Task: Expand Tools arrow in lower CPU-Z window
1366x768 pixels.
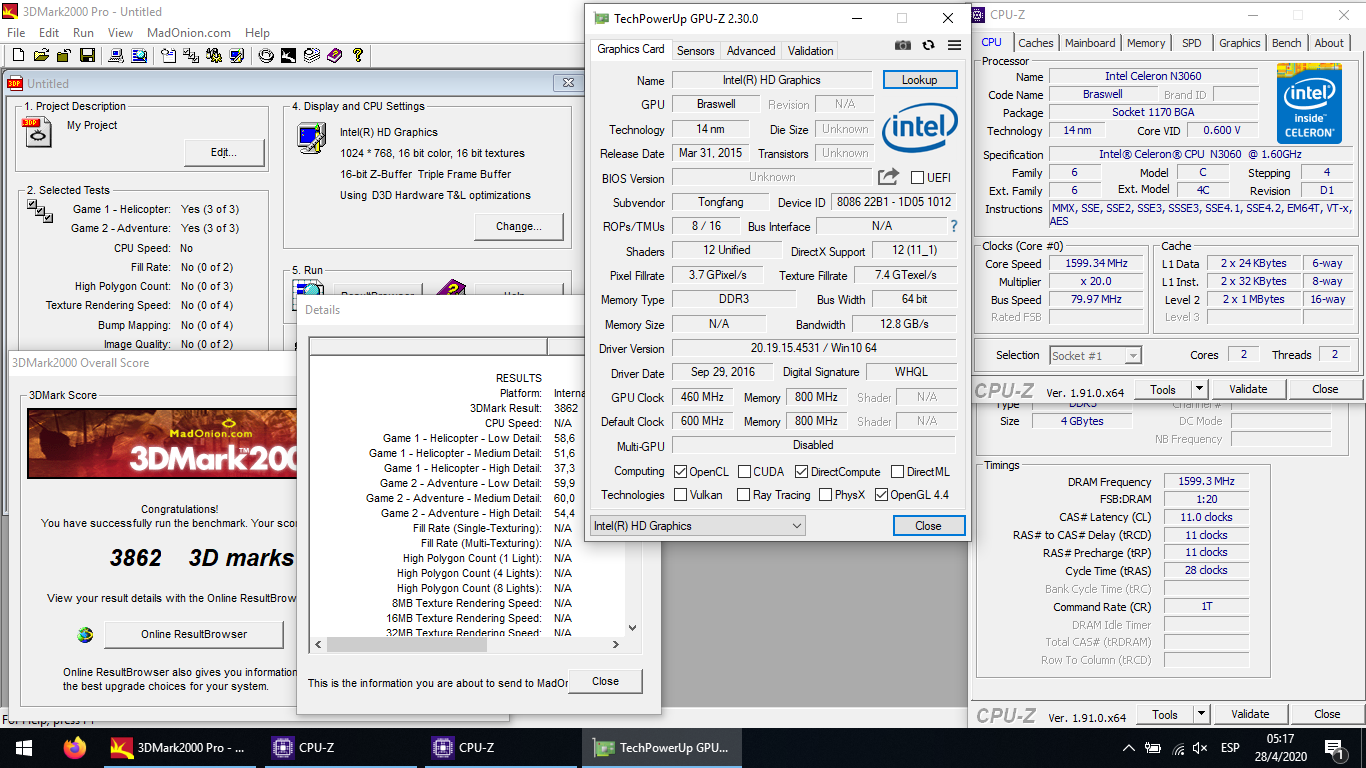Action: (1202, 714)
